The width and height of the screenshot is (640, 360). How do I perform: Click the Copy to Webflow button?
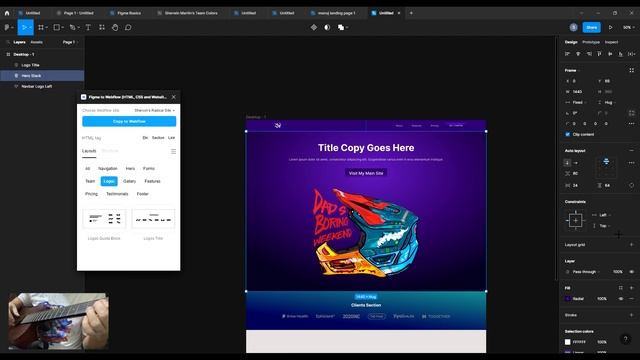(129, 121)
